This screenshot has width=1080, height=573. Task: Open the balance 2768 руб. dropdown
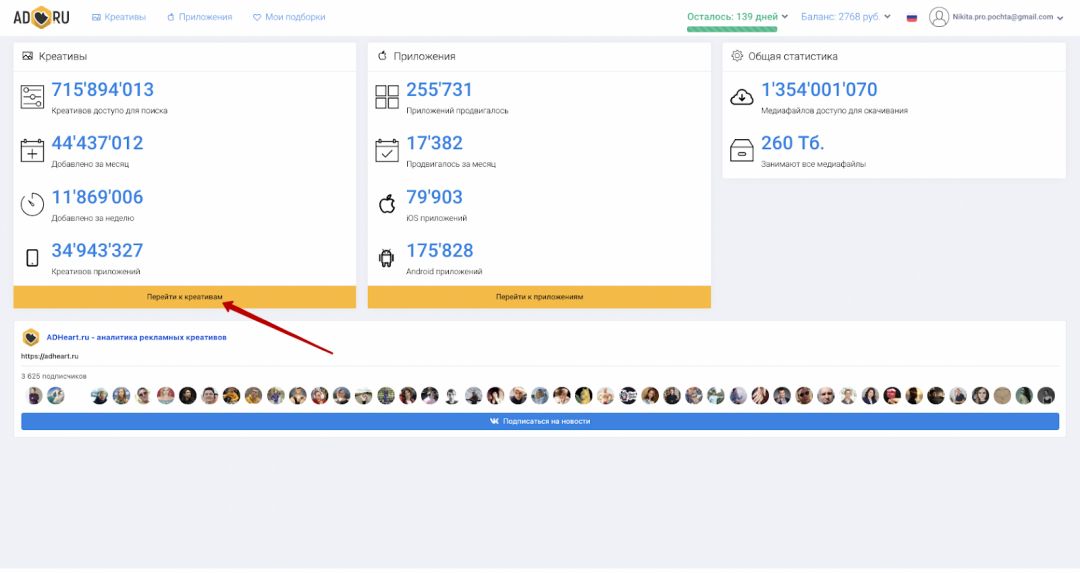(845, 17)
